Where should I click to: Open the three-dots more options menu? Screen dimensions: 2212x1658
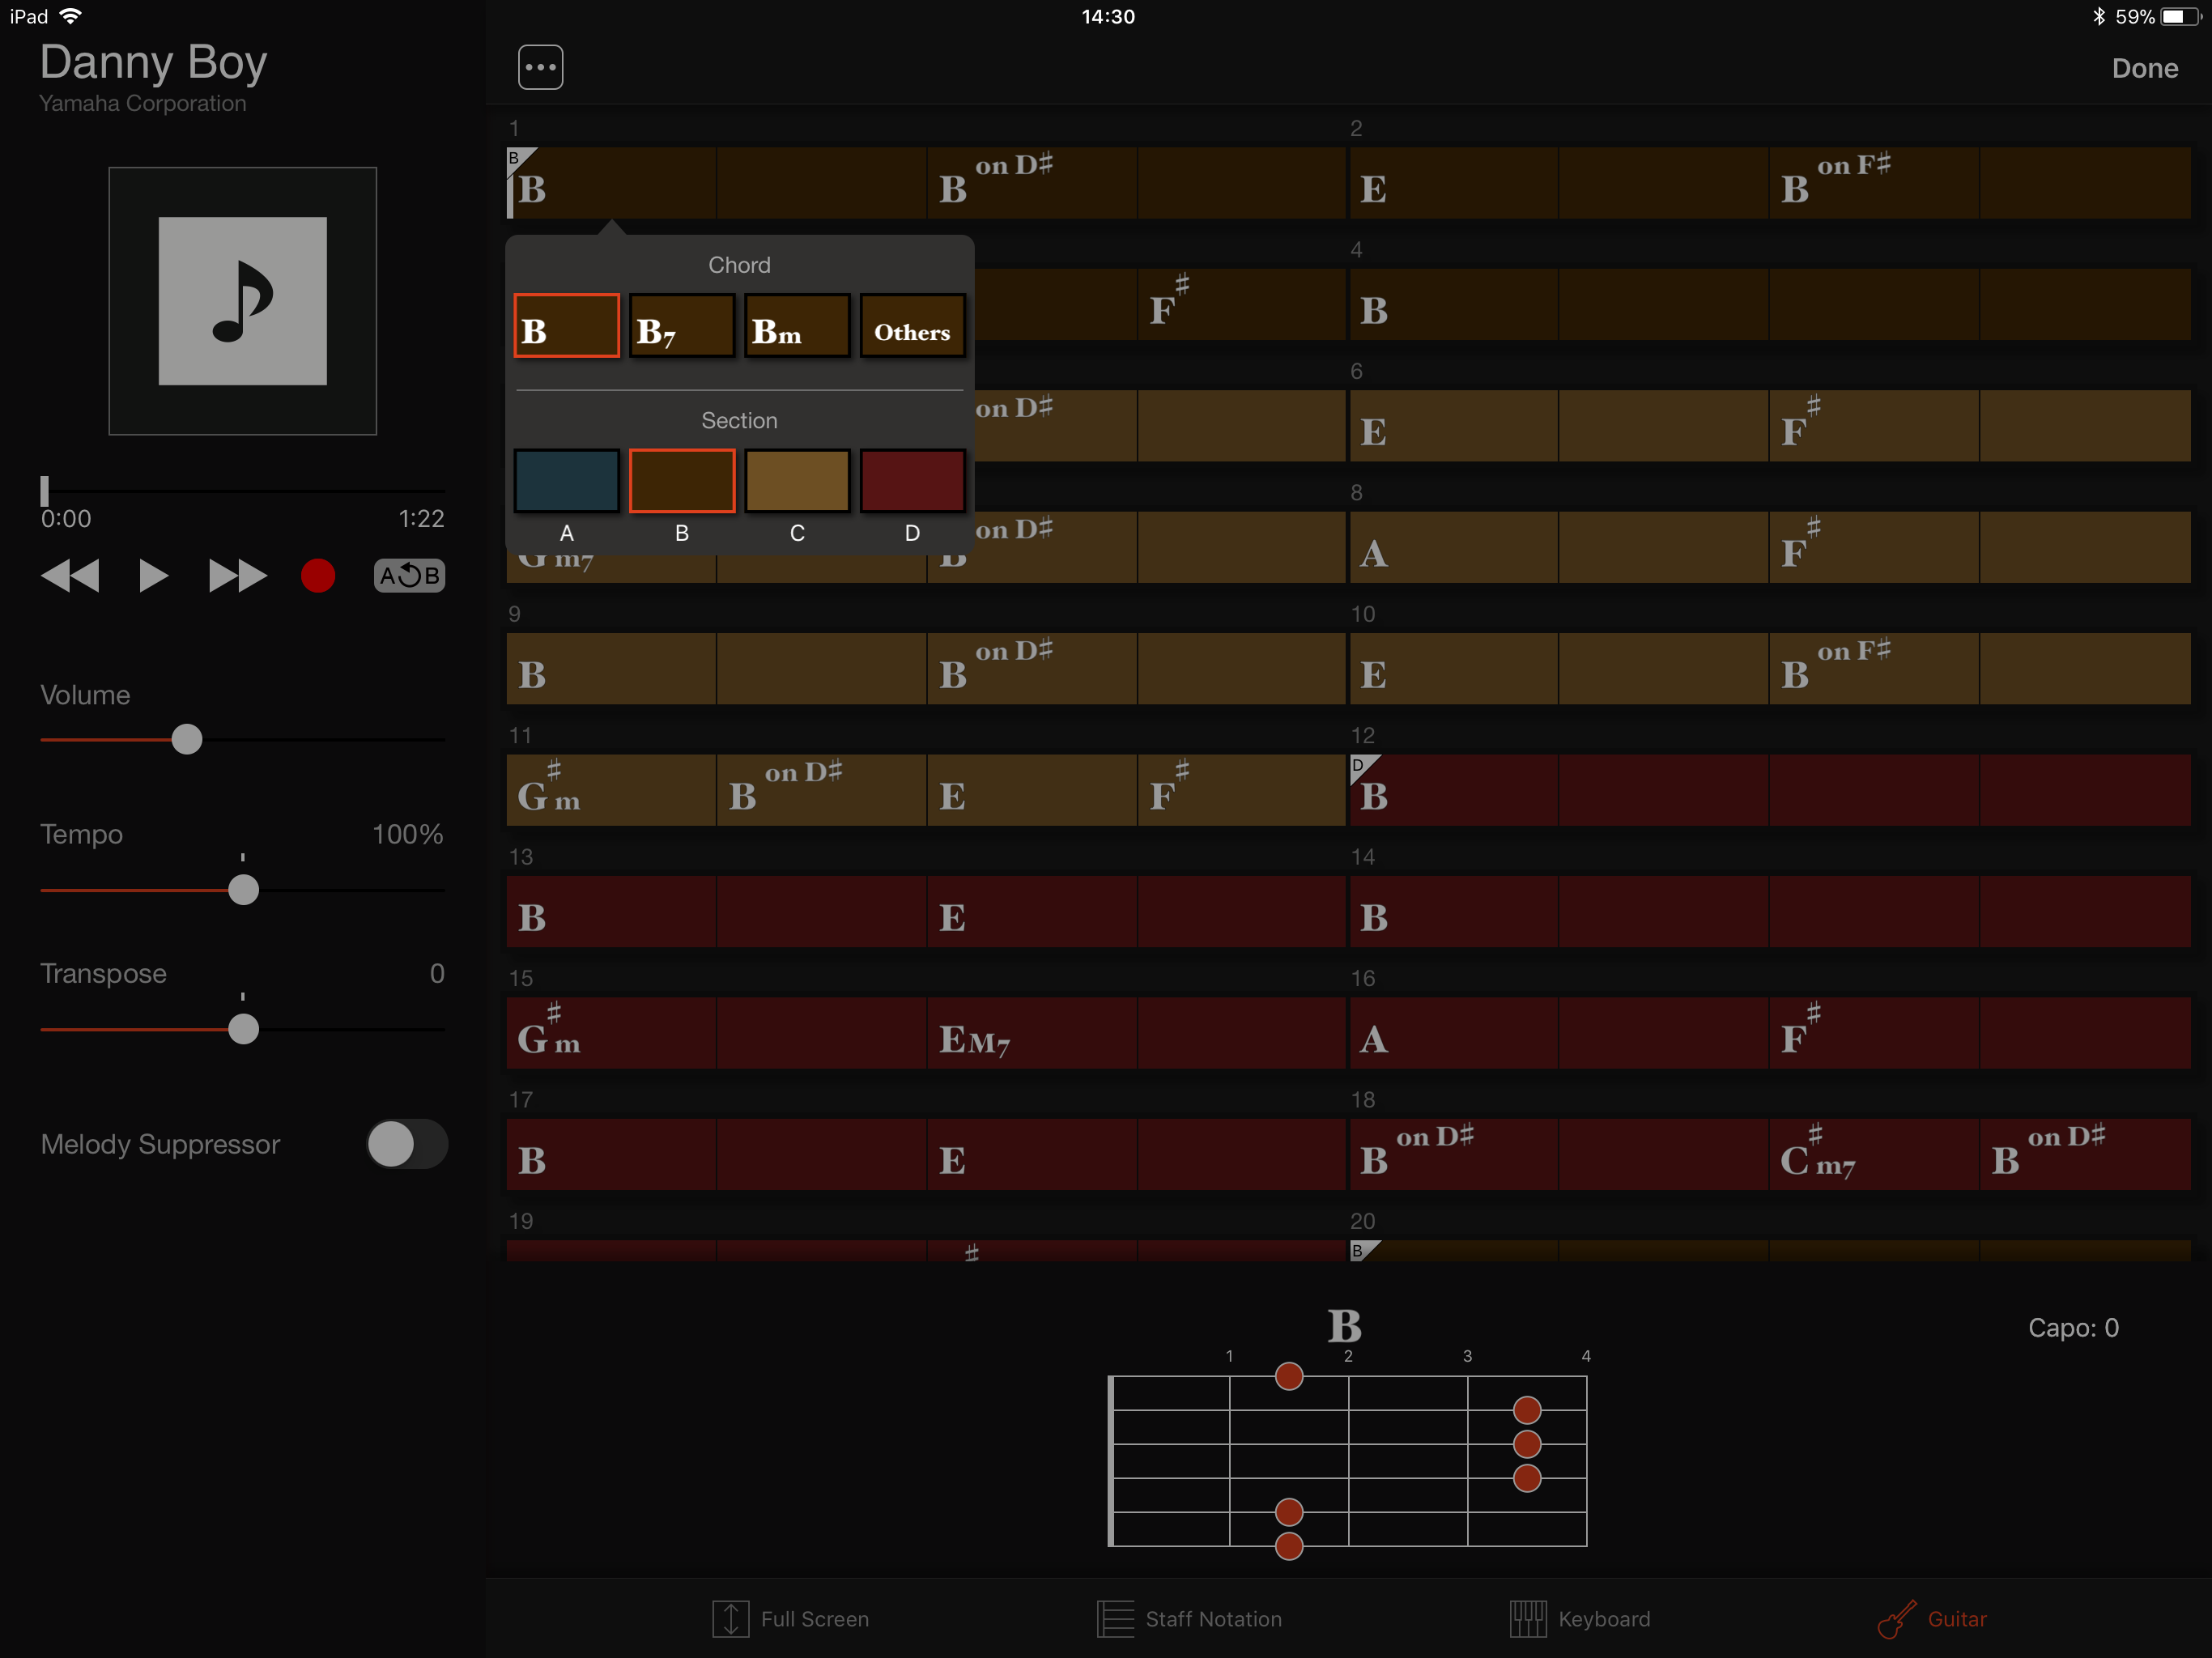540,68
